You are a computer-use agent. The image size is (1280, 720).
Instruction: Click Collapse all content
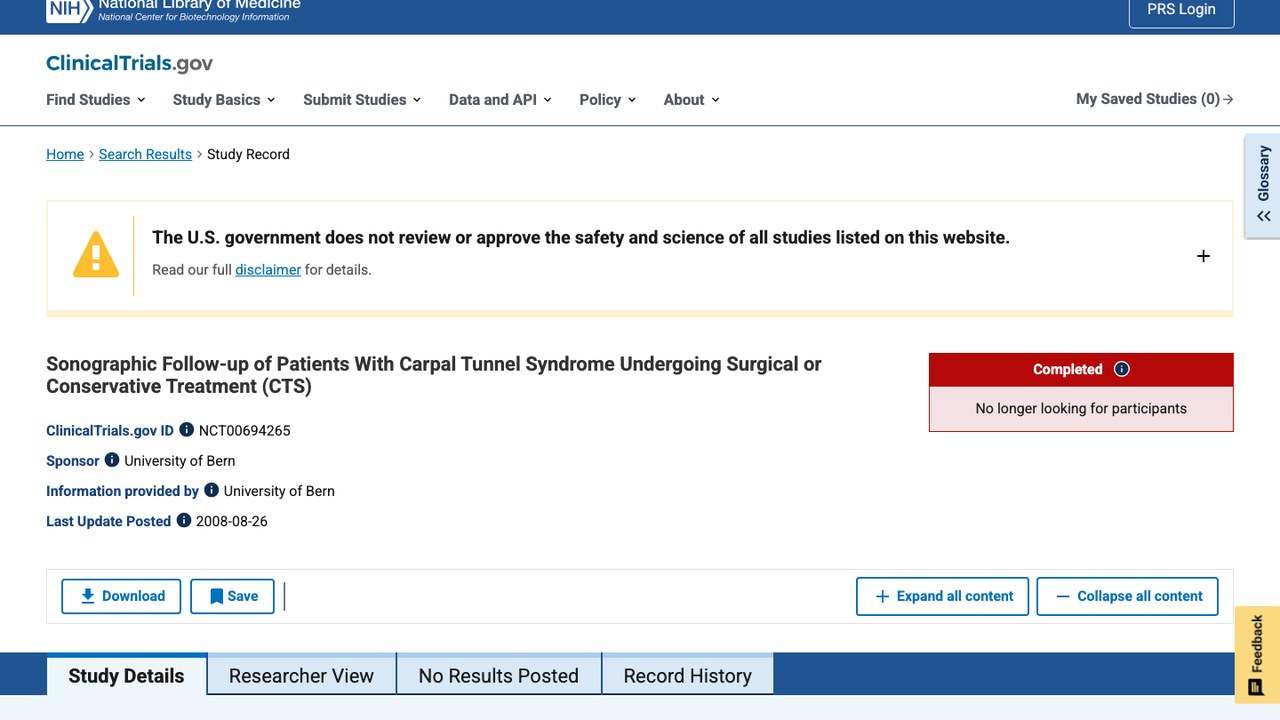[1127, 596]
